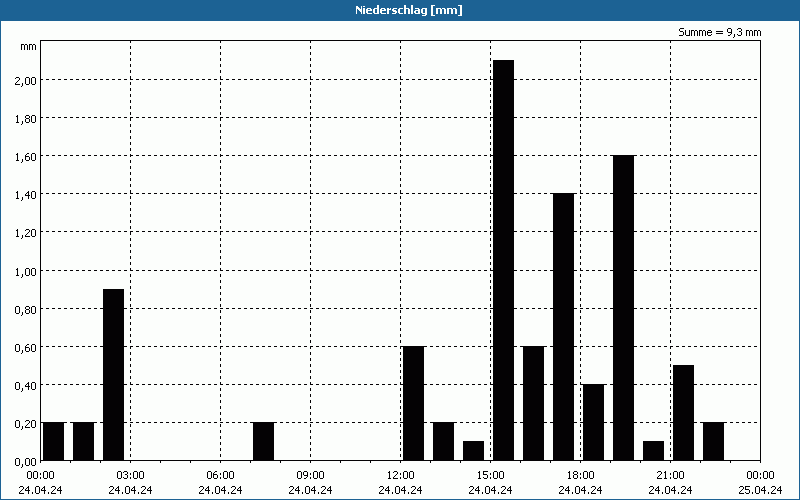Click the 24.04.24 date under 12:00
The width and height of the screenshot is (800, 500).
401,490
